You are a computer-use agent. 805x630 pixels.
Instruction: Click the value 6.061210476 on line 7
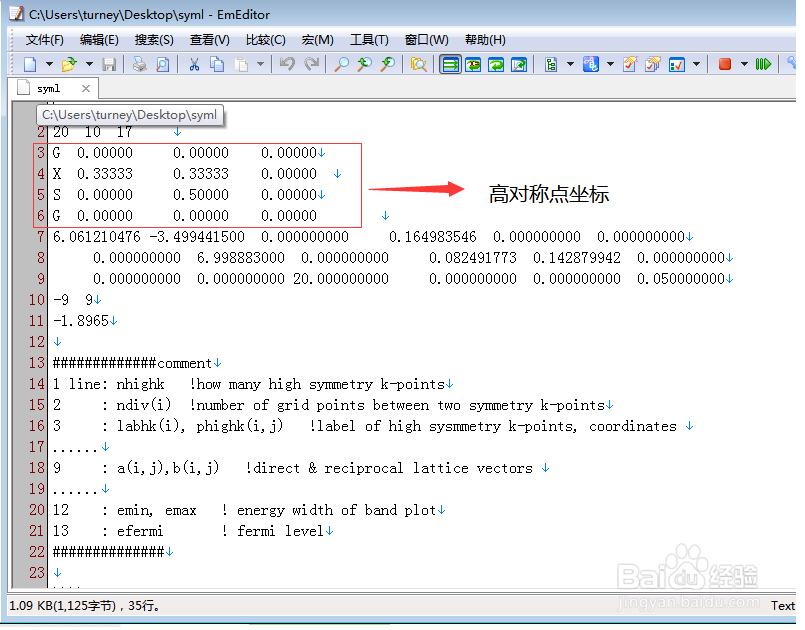pos(97,237)
